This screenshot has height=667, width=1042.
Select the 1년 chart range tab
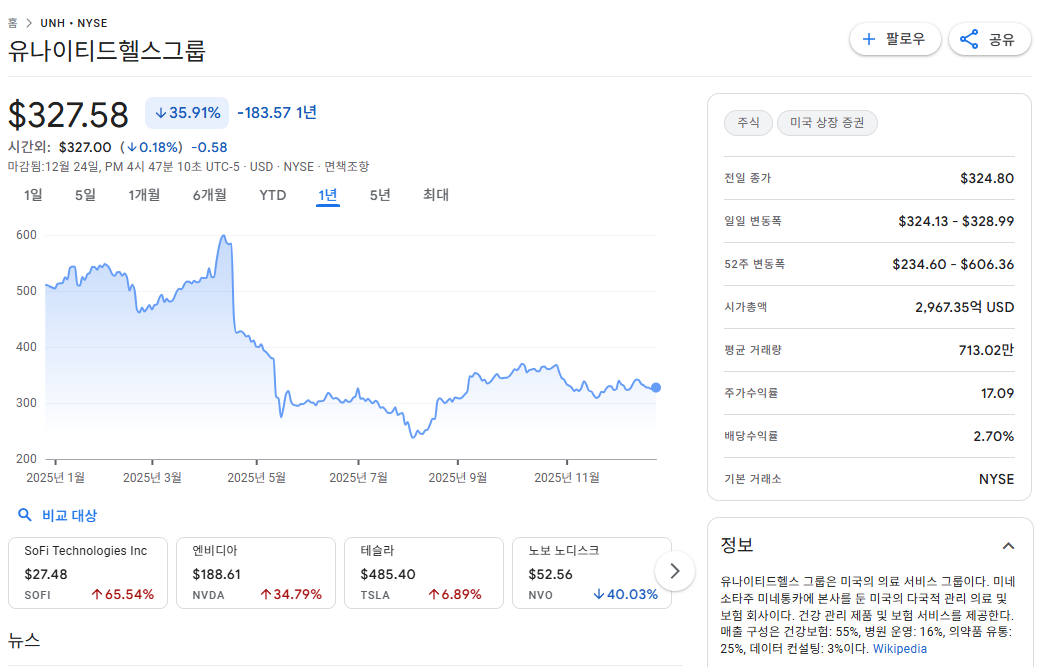(x=328, y=195)
